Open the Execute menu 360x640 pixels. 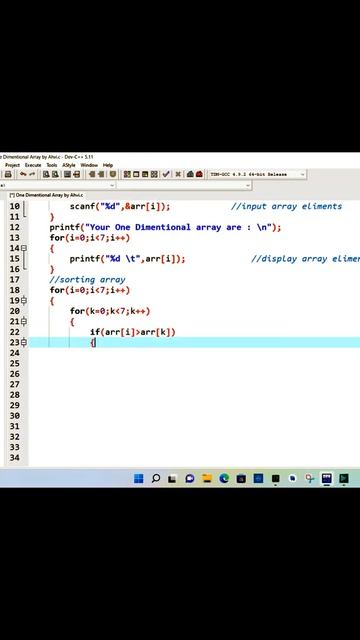(x=33, y=165)
